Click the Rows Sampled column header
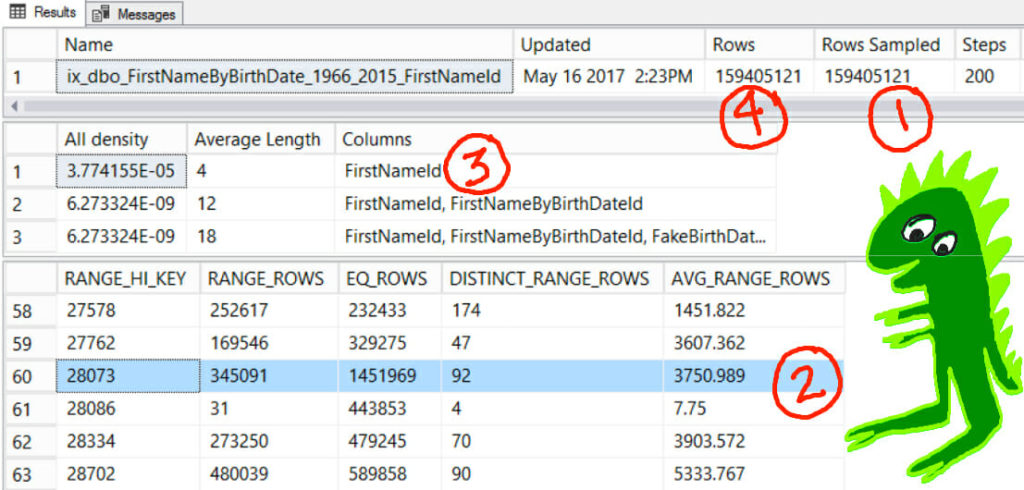The height and width of the screenshot is (490, 1024). click(x=881, y=45)
